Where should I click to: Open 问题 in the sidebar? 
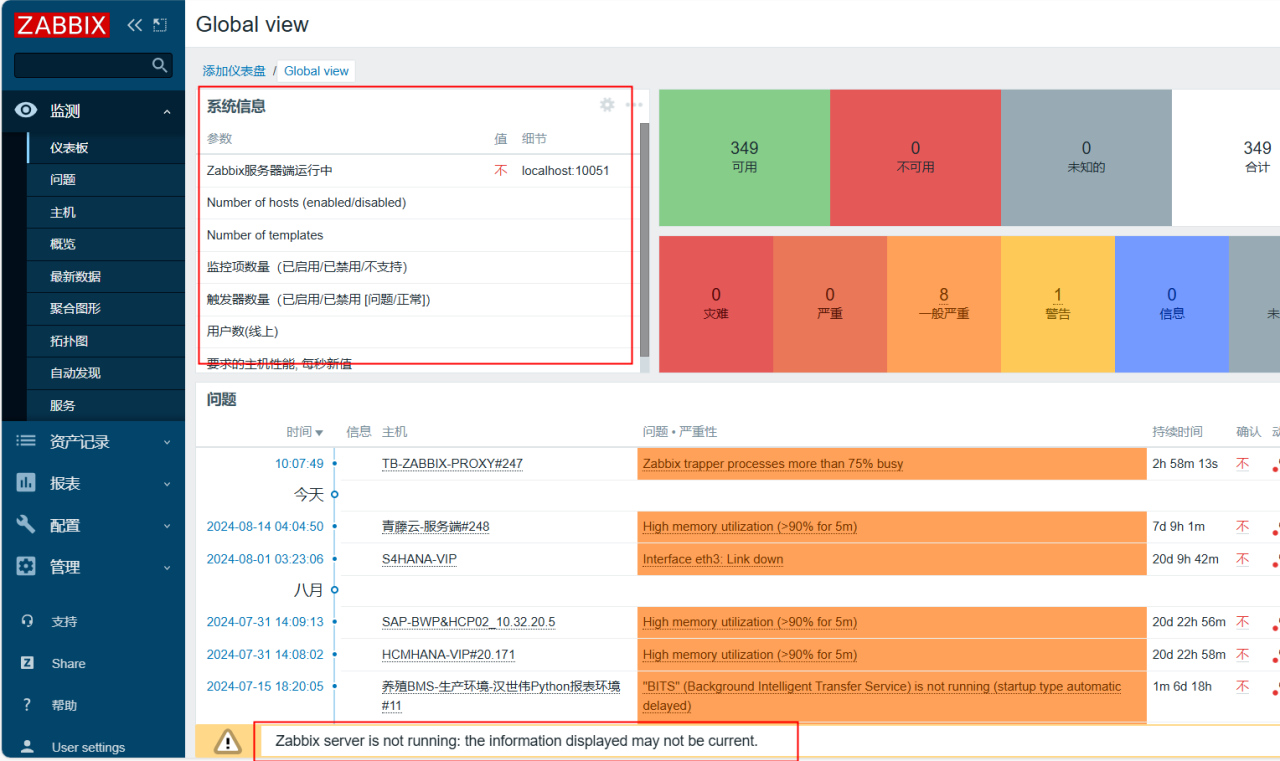click(x=63, y=180)
